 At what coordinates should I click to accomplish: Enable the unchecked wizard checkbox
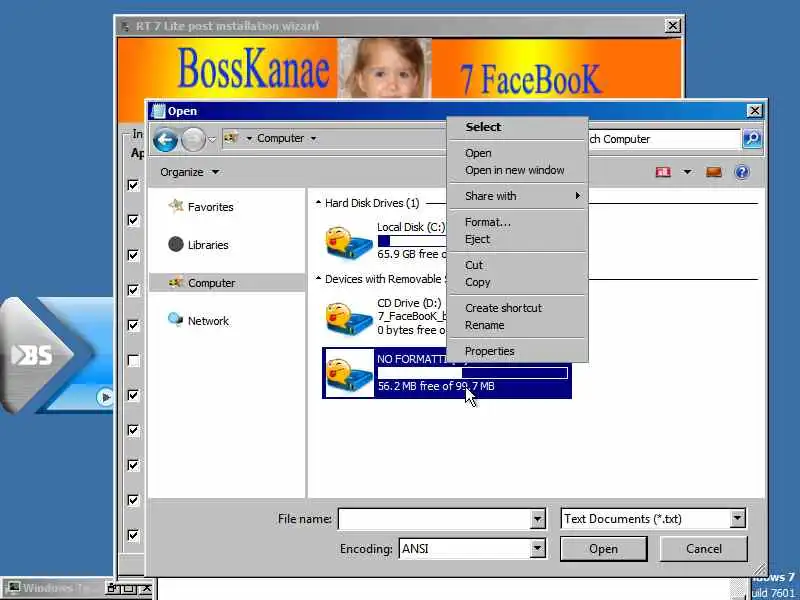[133, 360]
